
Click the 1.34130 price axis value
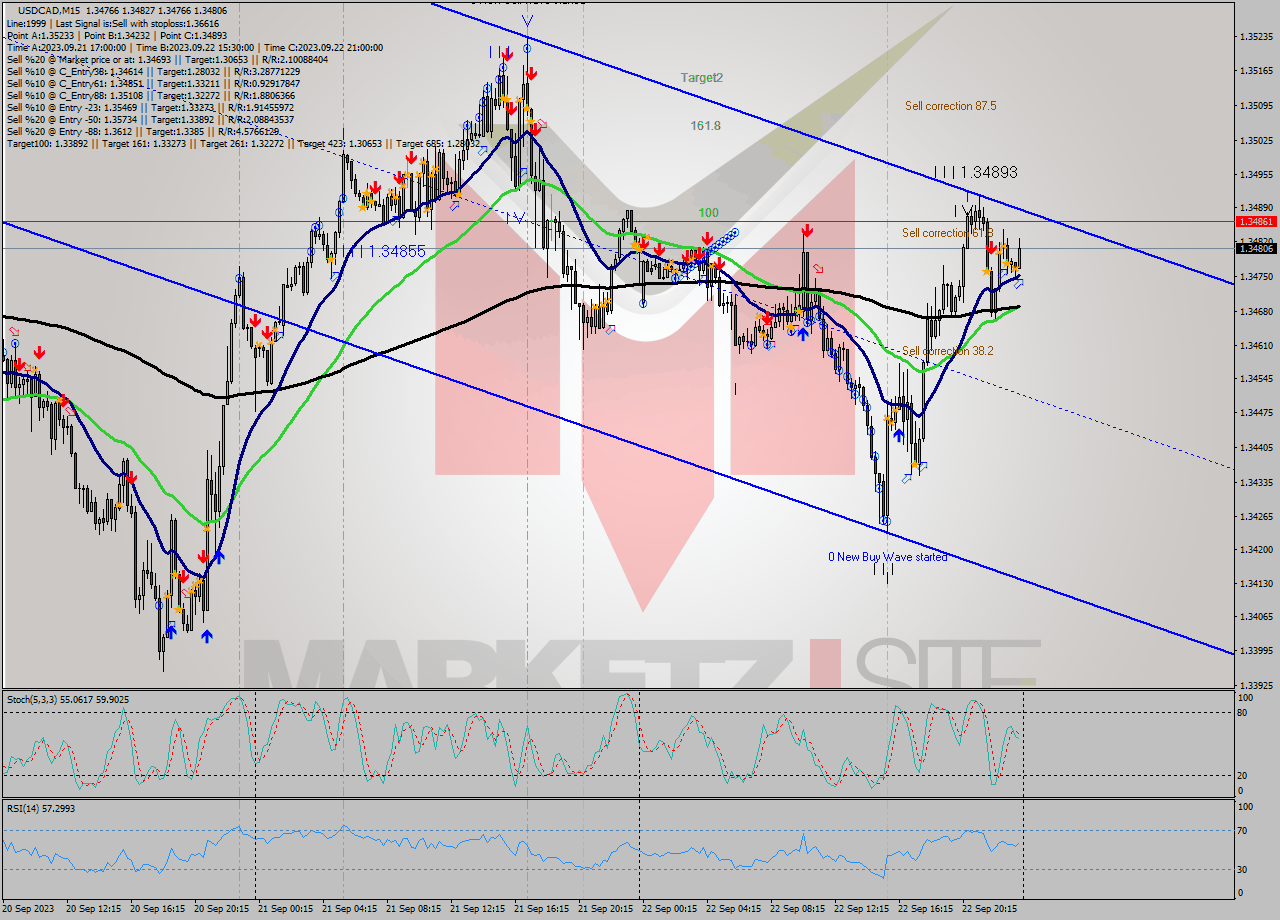click(x=1256, y=584)
